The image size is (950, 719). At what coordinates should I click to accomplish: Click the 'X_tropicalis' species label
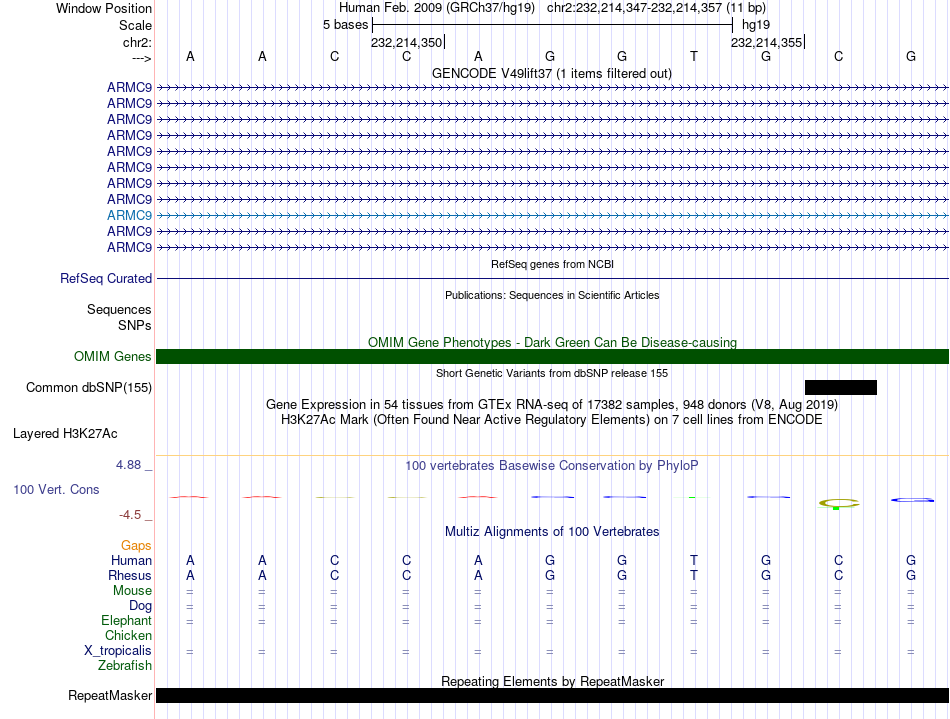pyautogui.click(x=118, y=651)
